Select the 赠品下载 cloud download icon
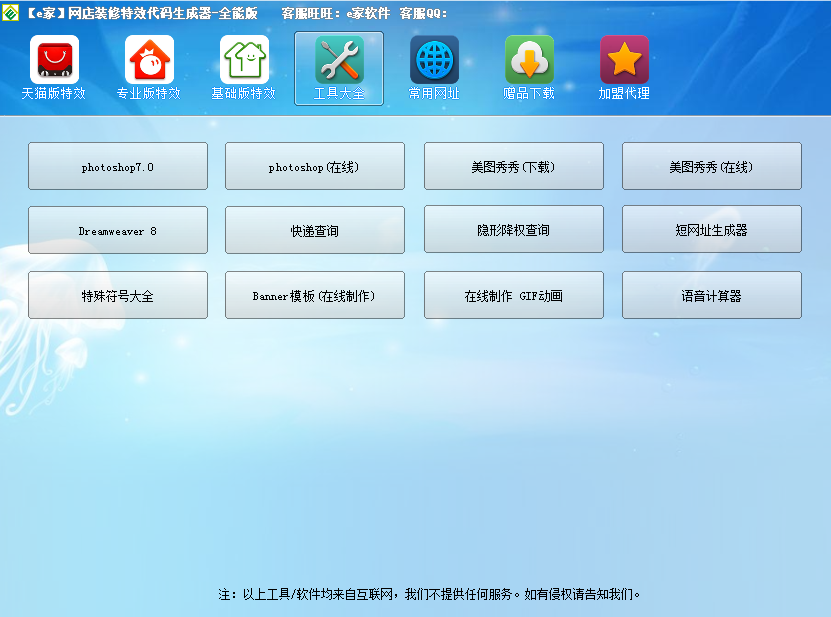 click(x=529, y=61)
